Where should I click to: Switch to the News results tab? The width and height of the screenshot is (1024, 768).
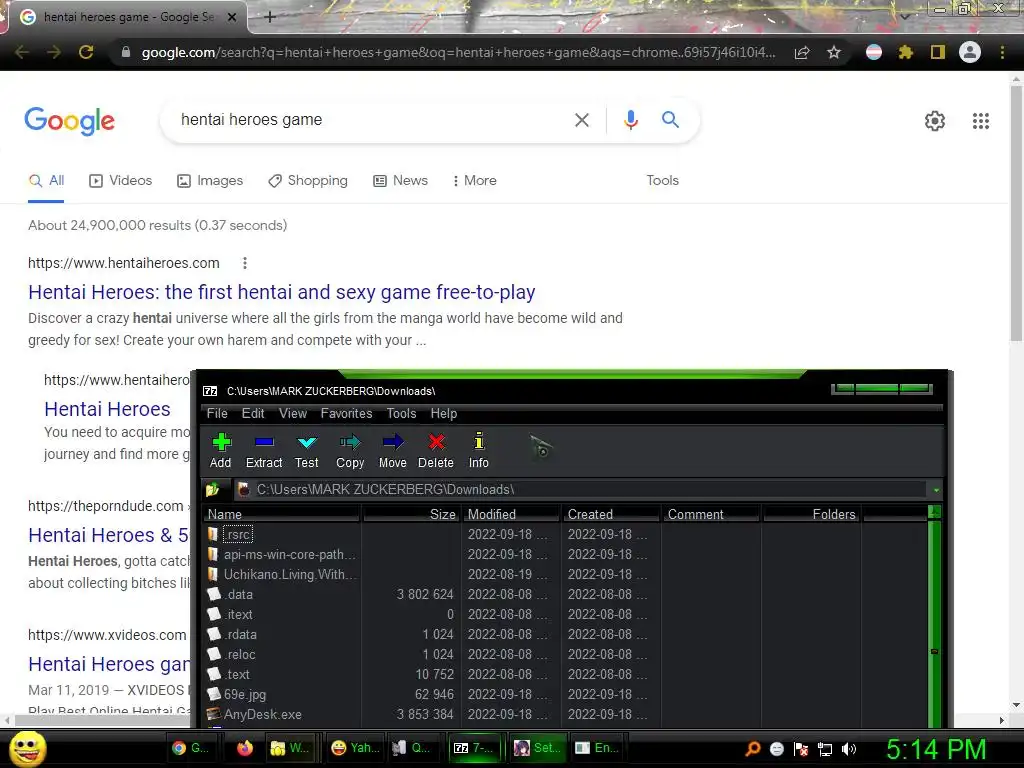click(400, 181)
